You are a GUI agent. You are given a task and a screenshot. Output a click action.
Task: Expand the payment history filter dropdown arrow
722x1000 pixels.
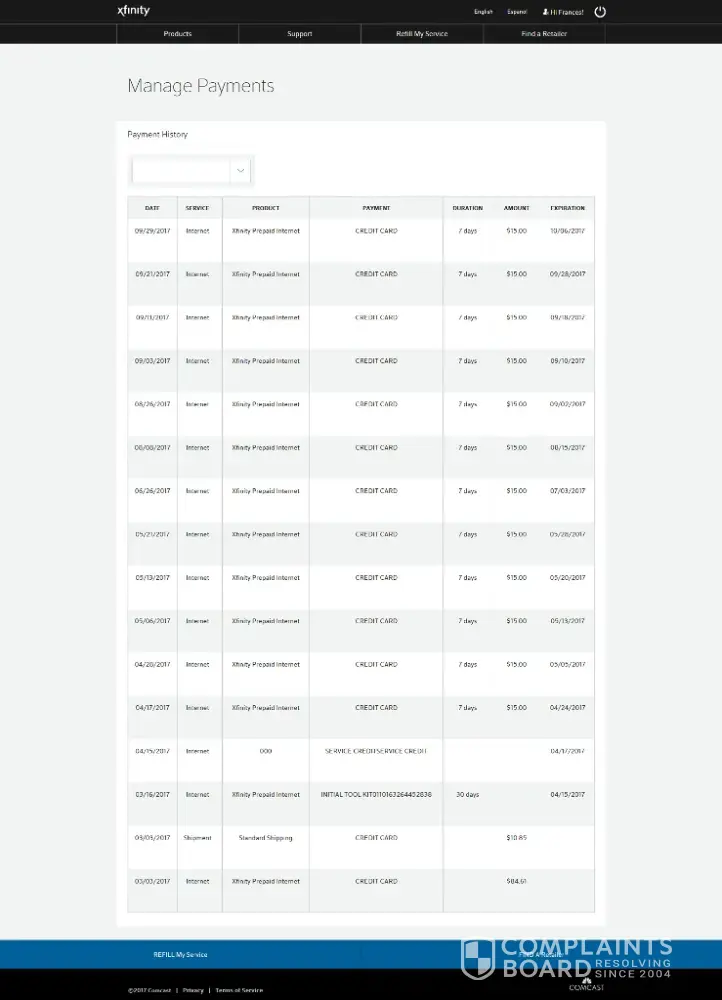click(240, 171)
